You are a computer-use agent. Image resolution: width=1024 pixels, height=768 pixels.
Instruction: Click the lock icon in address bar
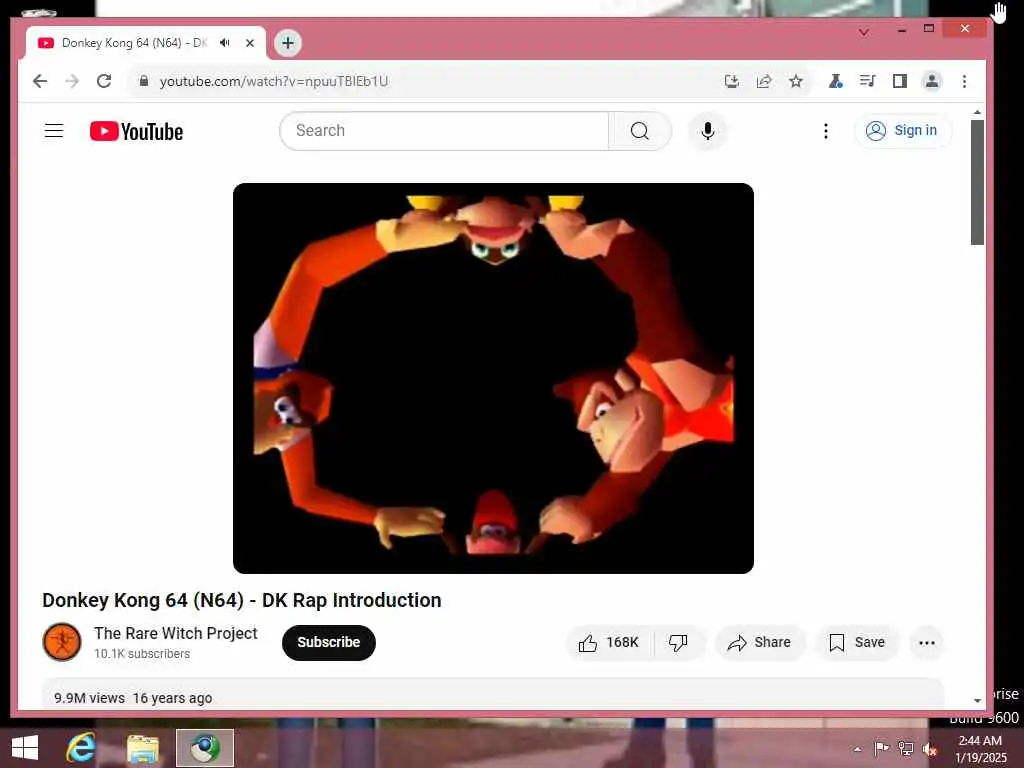point(144,81)
